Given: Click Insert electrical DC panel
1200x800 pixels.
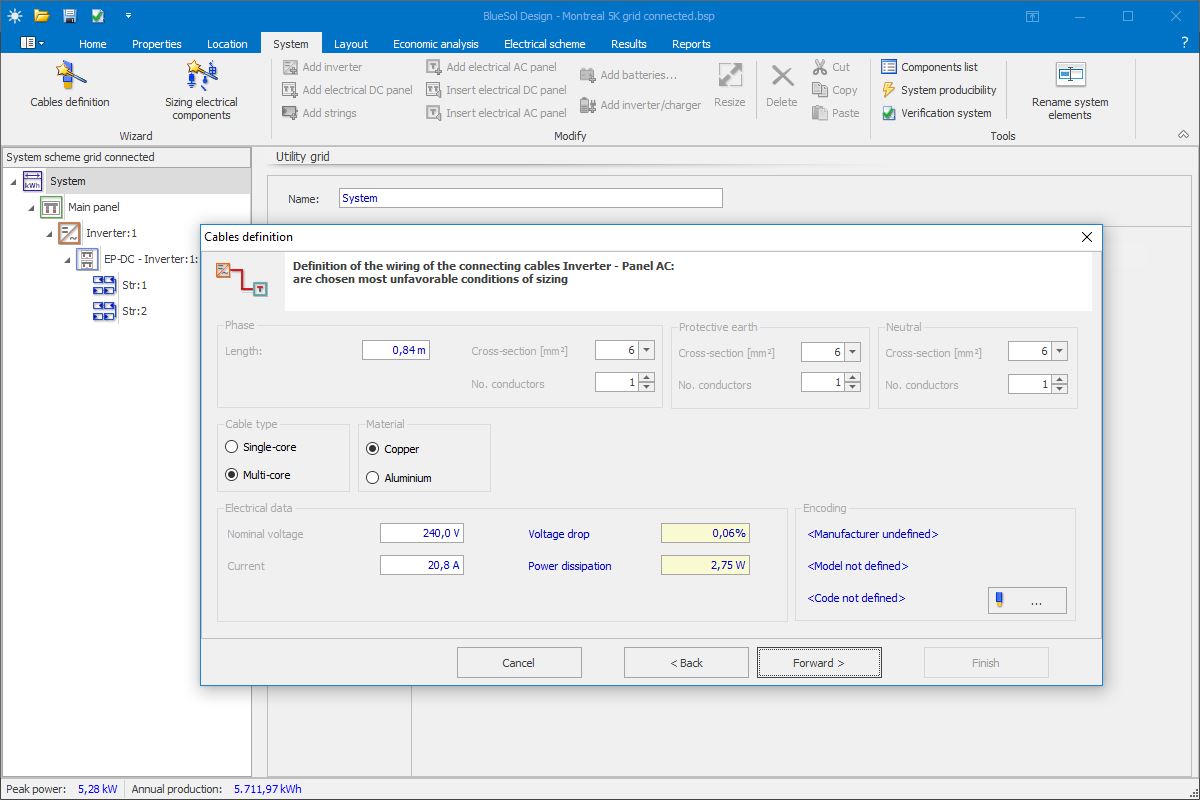Looking at the screenshot, I should (496, 90).
